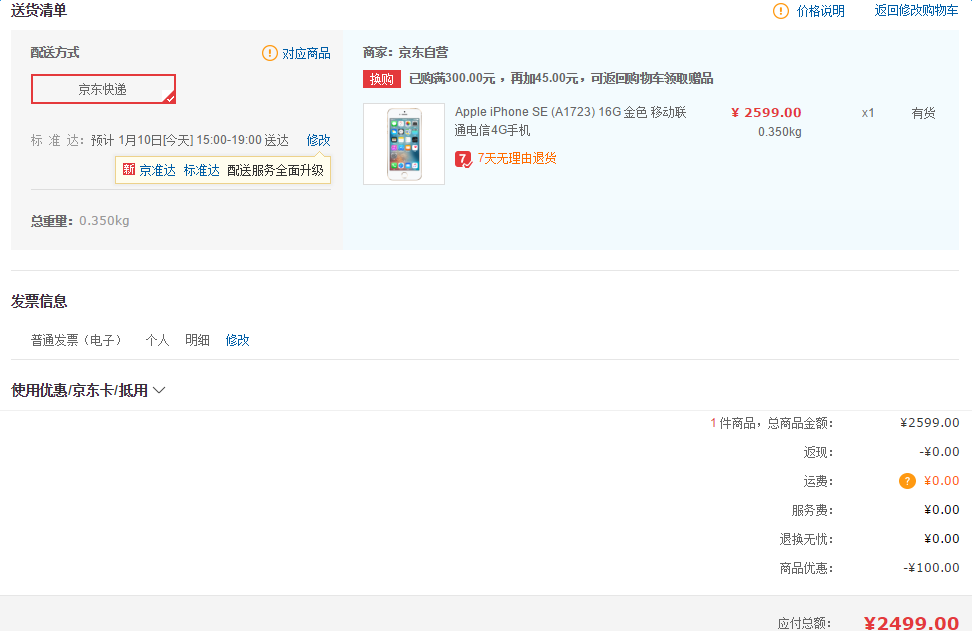Viewport: 972px width, 631px height.
Task: Click 修改 for invoice information
Action: point(237,340)
